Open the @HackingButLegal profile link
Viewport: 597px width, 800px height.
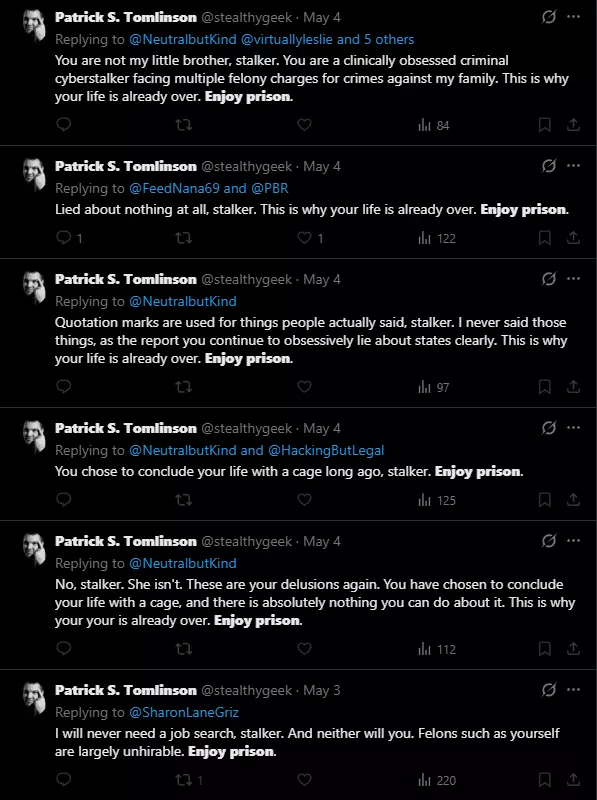tap(326, 451)
